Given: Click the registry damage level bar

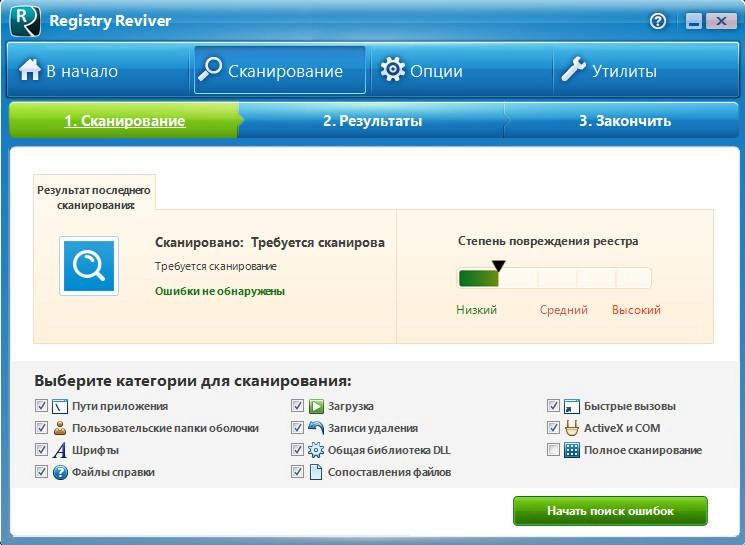Looking at the screenshot, I should (x=554, y=278).
